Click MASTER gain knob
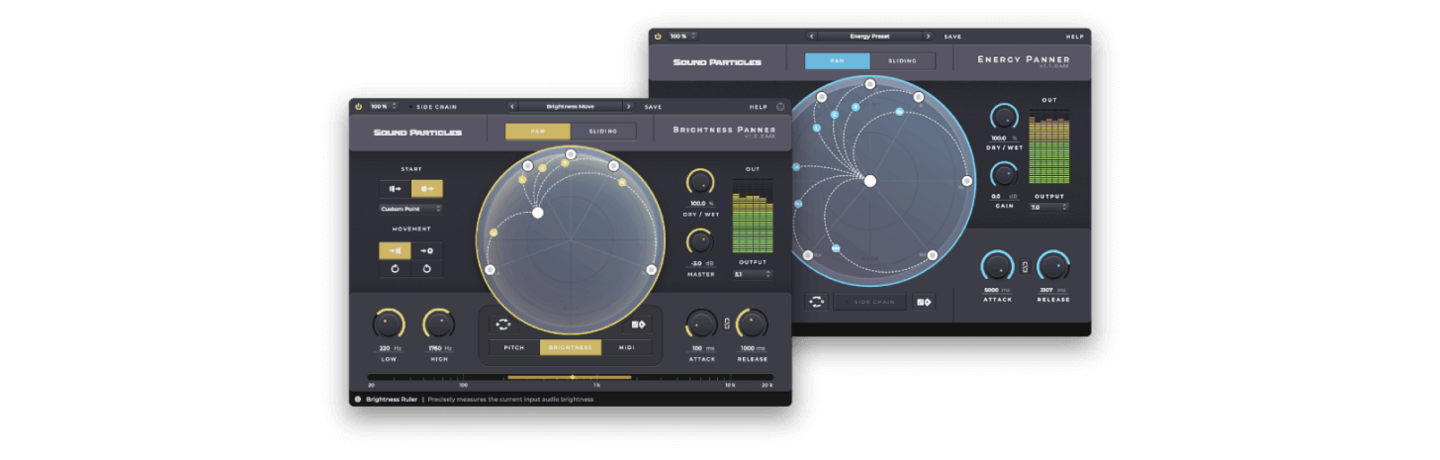1440x460 pixels. coord(700,242)
